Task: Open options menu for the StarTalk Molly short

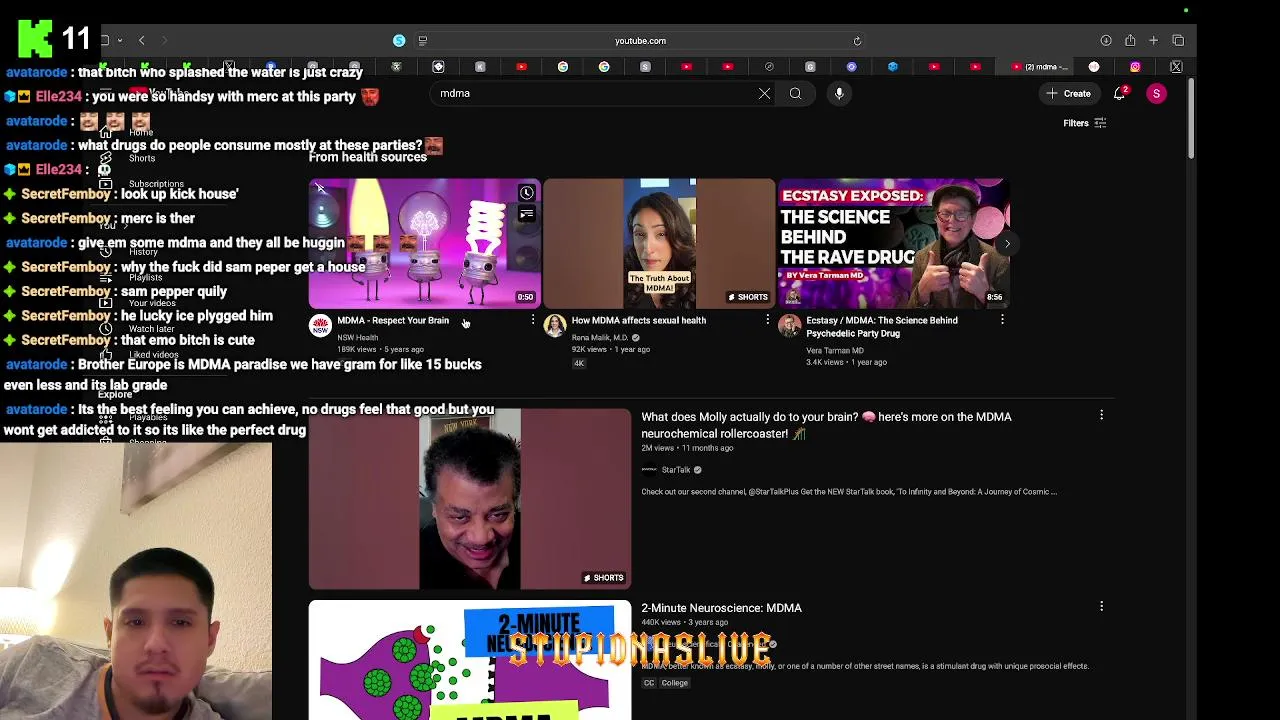Action: 1101,415
